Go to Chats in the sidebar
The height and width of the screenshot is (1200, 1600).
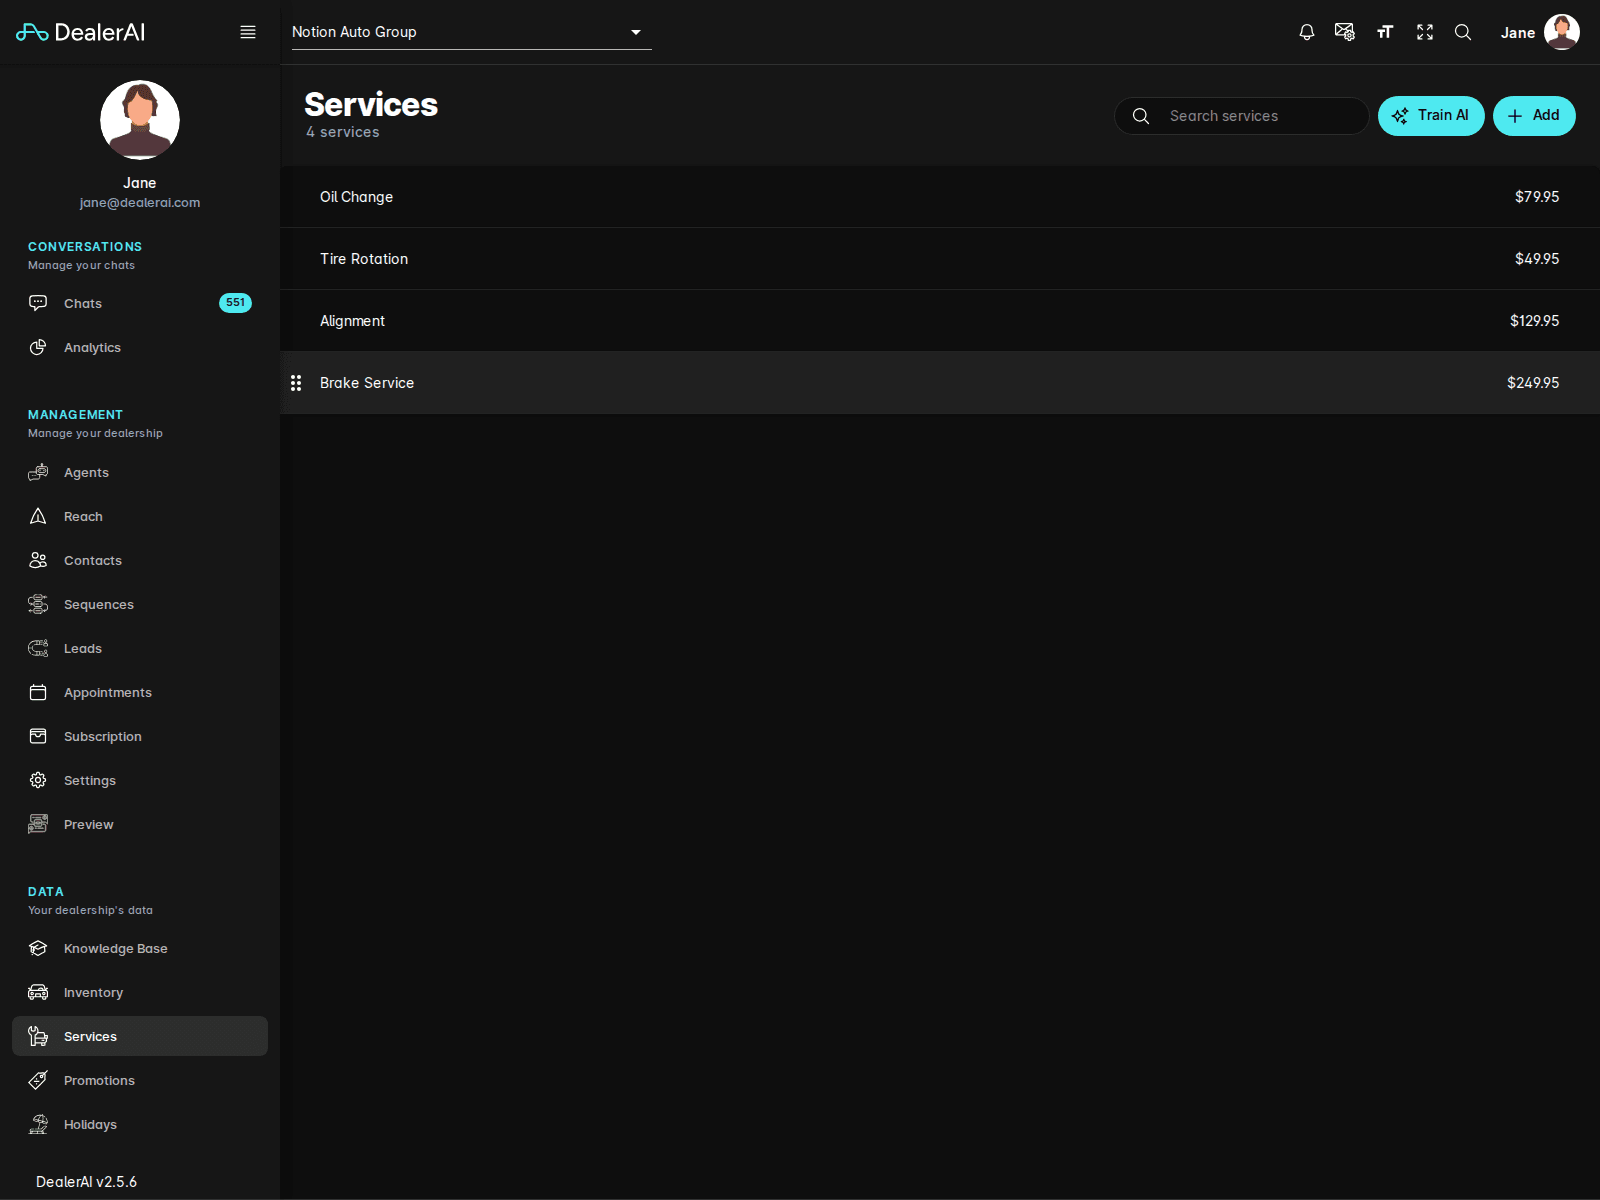[83, 303]
